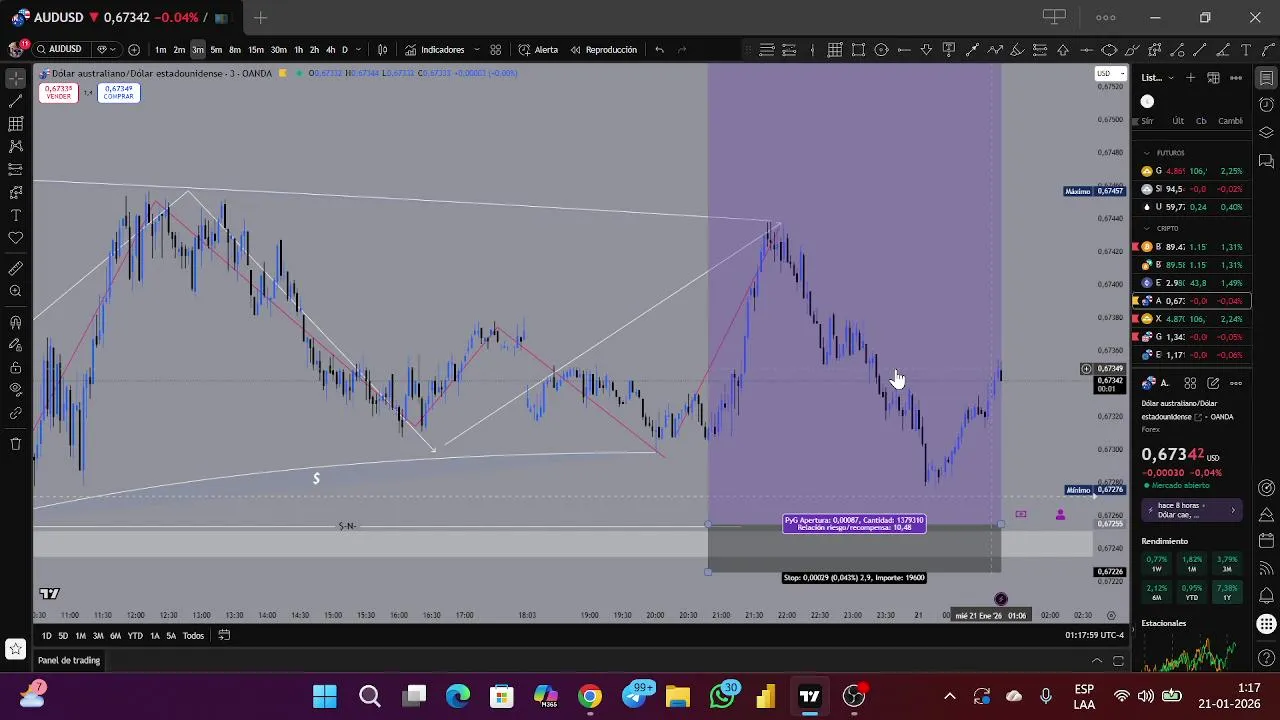Viewport: 1280px width, 720px height.
Task: Collapse the CRIPTO watchlist section
Action: [1148, 228]
